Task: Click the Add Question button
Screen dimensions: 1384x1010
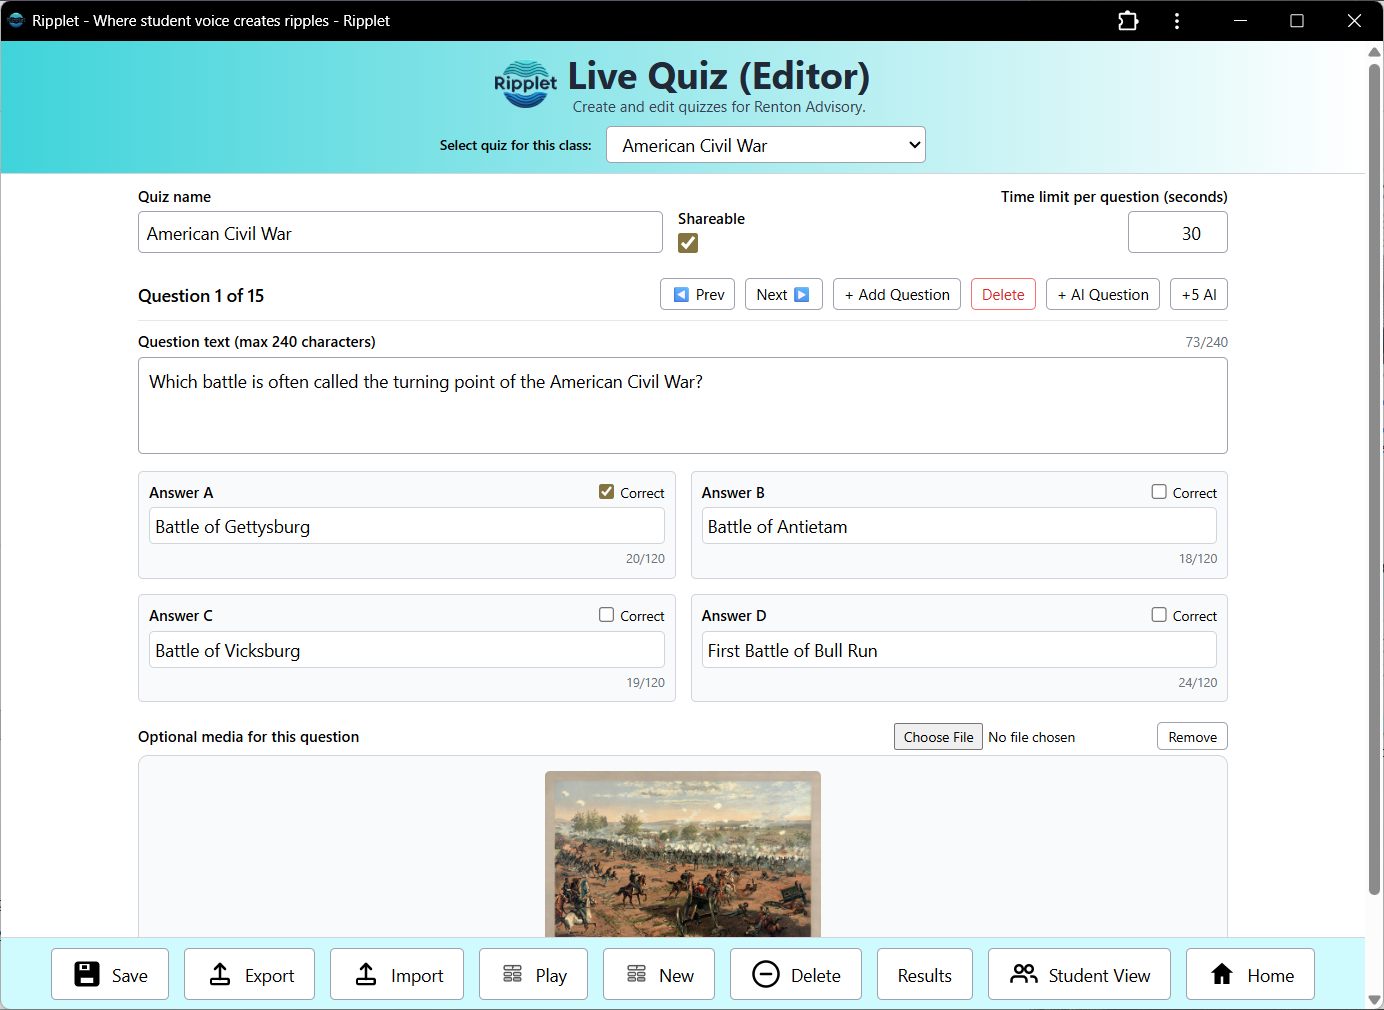Action: [x=897, y=294]
